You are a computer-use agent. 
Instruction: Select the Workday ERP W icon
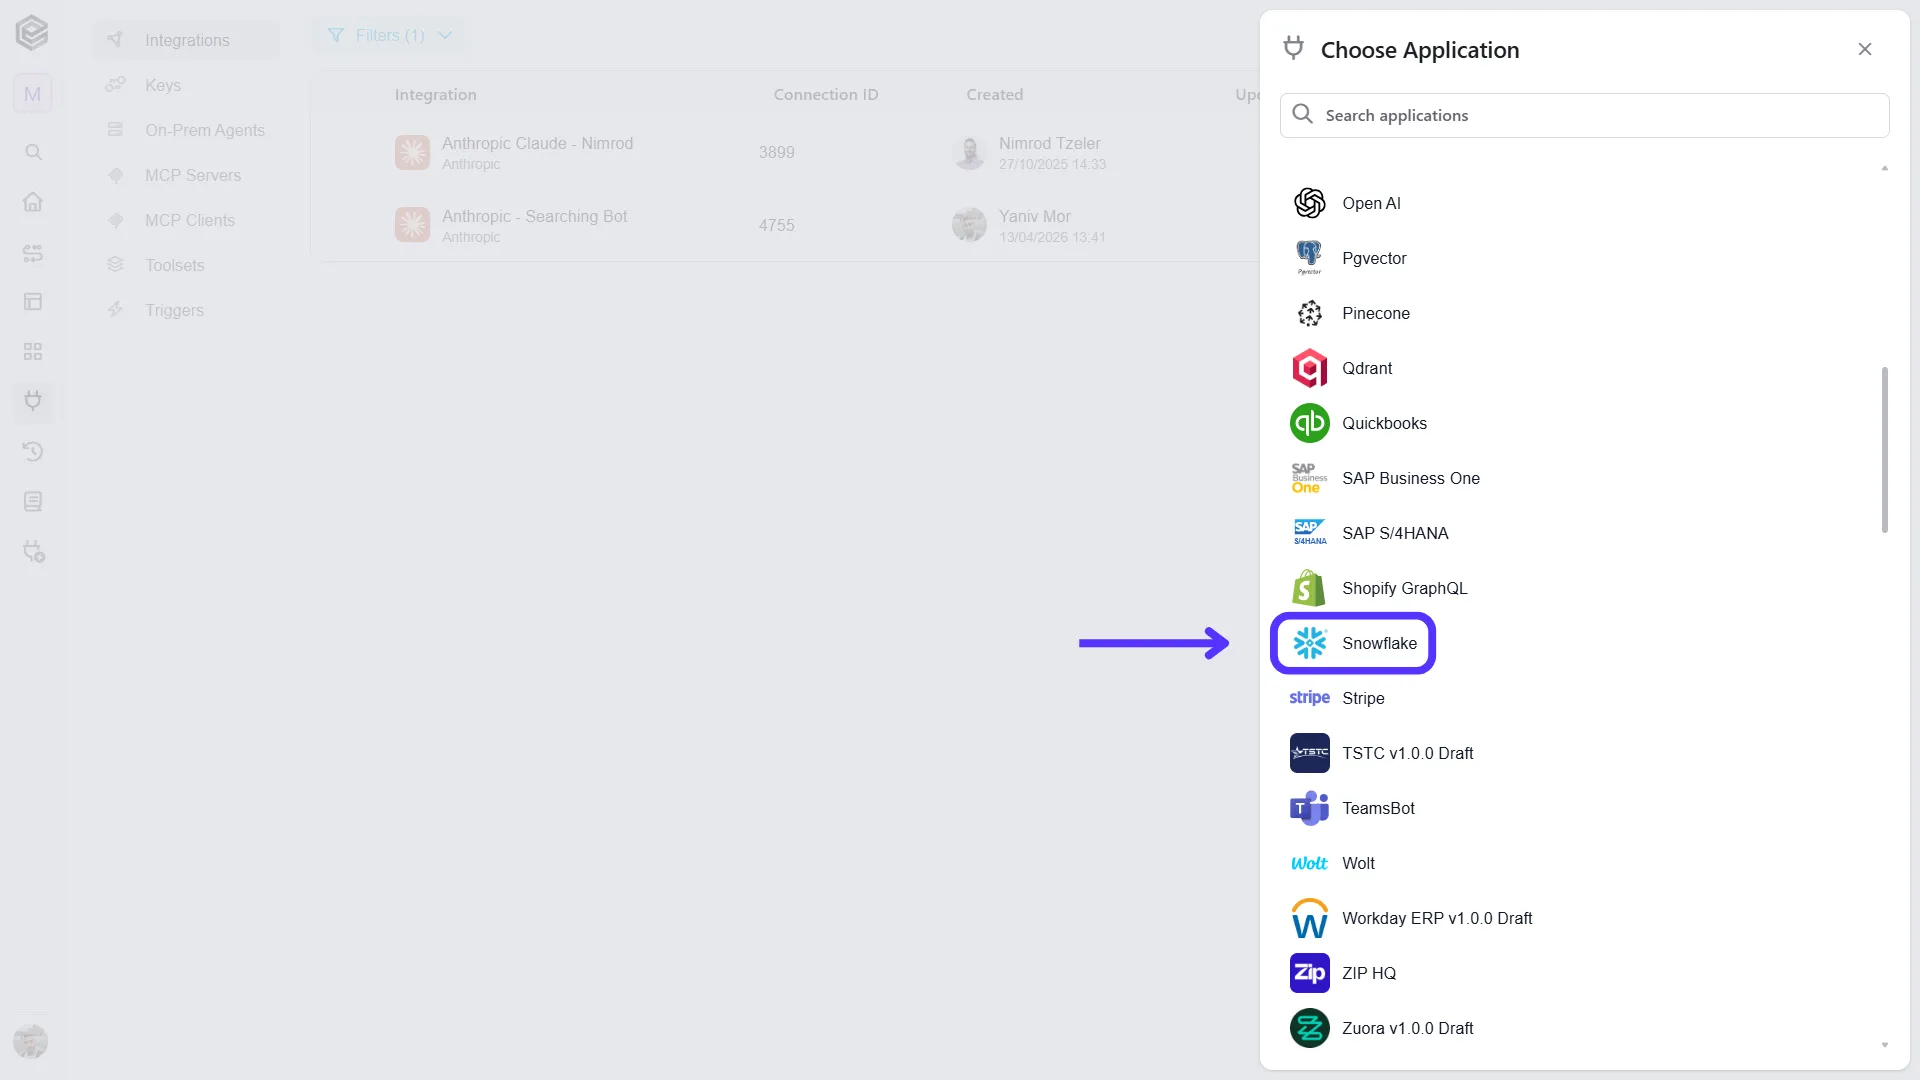1309,918
